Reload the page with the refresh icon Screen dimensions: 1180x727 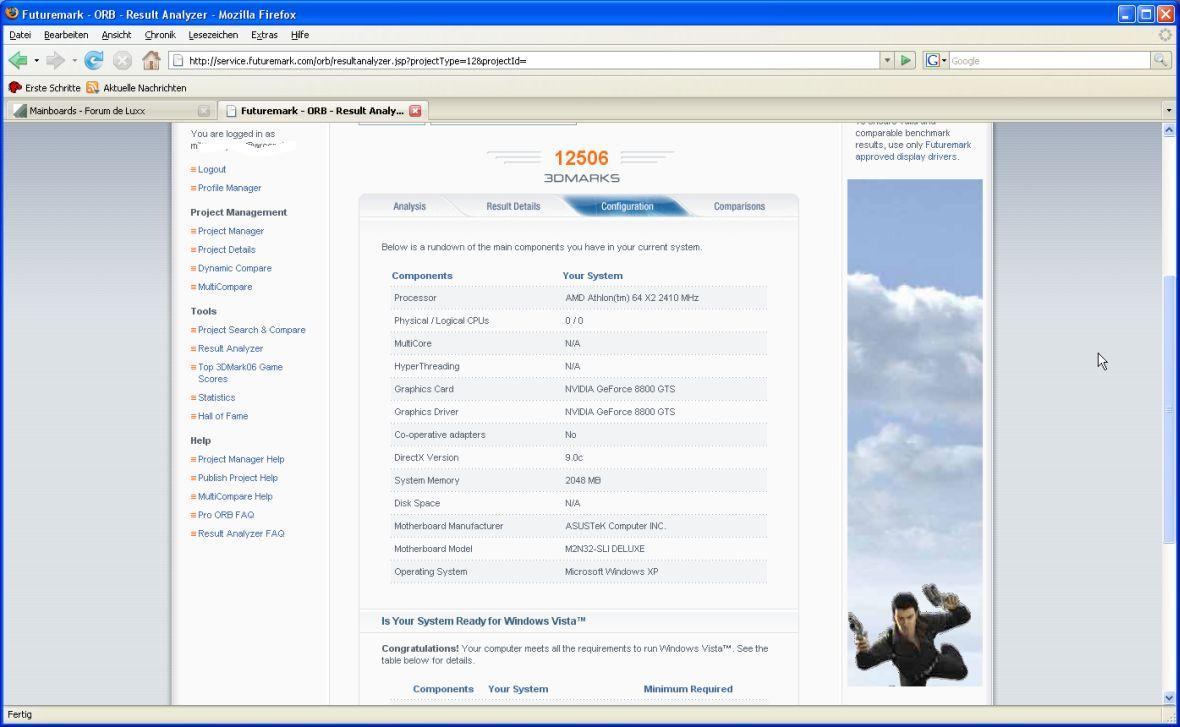tap(94, 60)
